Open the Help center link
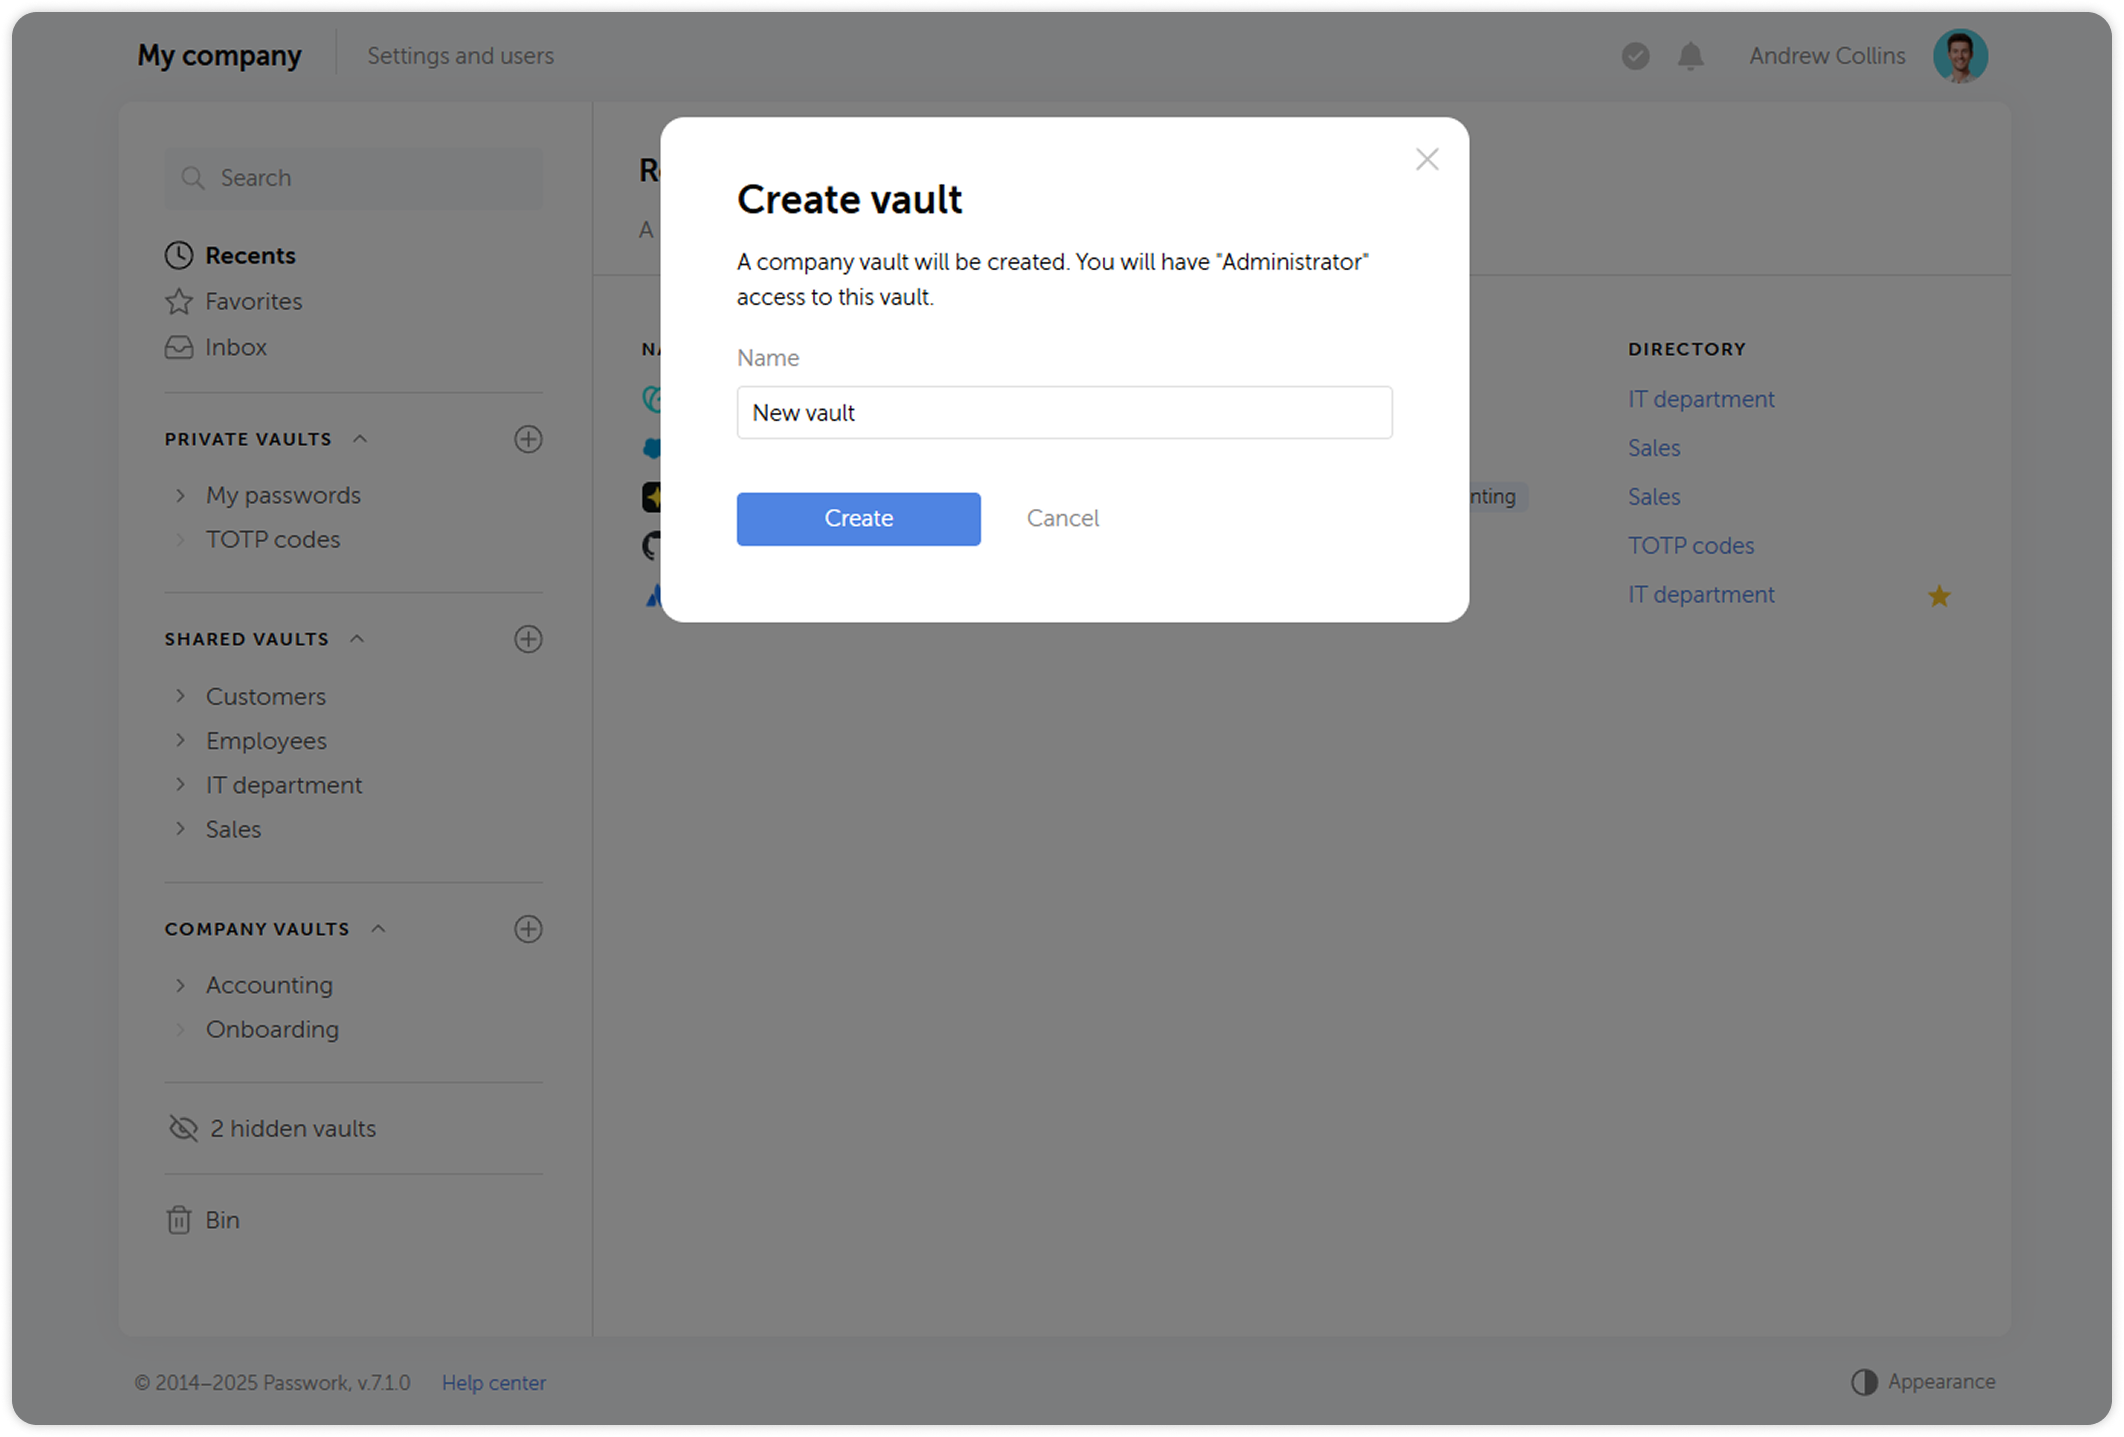The image size is (2124, 1437). coord(494,1382)
